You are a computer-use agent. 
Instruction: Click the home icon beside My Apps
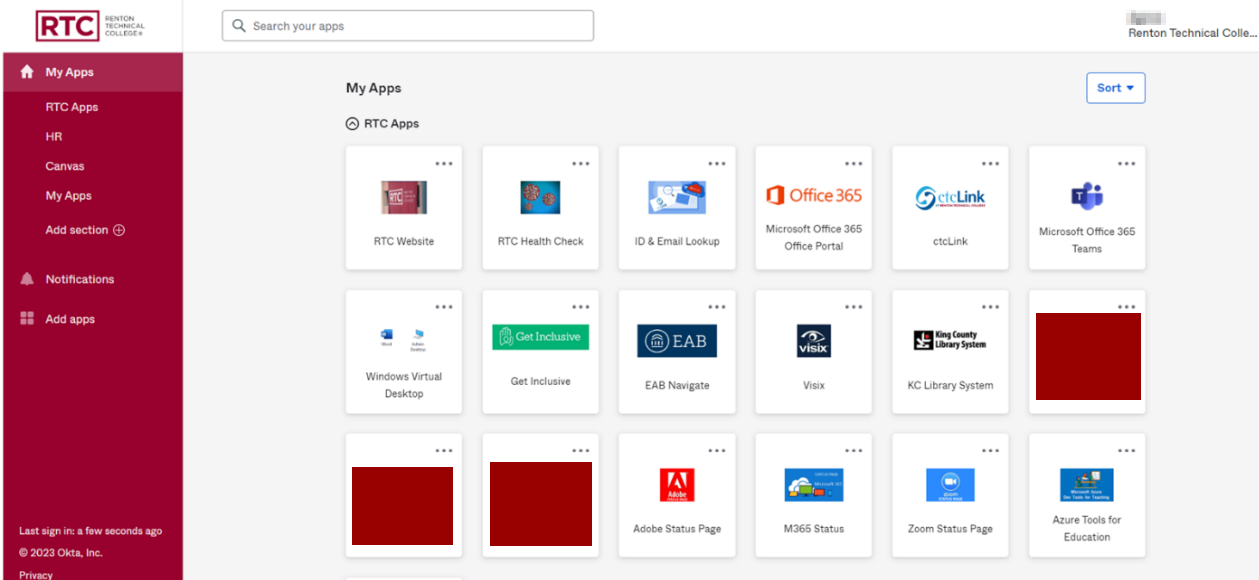coord(27,72)
